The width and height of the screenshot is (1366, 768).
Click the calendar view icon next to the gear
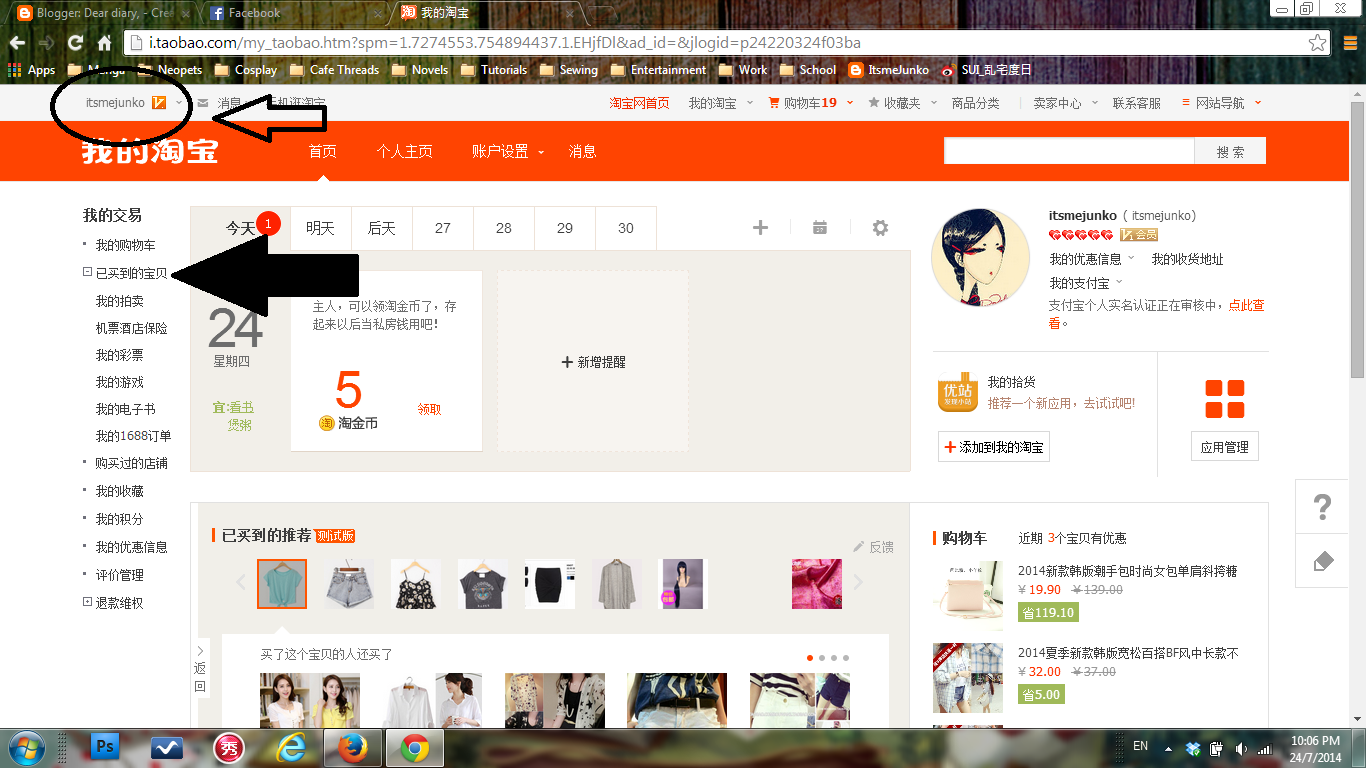pyautogui.click(x=820, y=228)
